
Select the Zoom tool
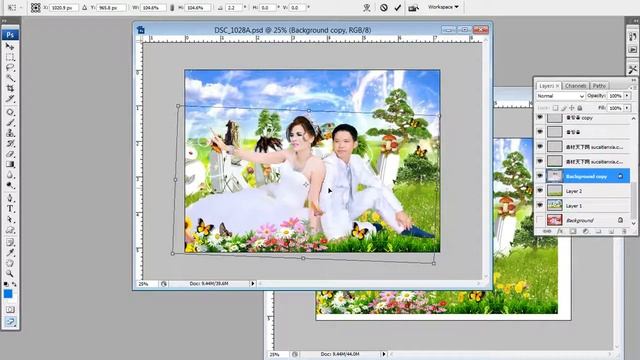point(10,273)
